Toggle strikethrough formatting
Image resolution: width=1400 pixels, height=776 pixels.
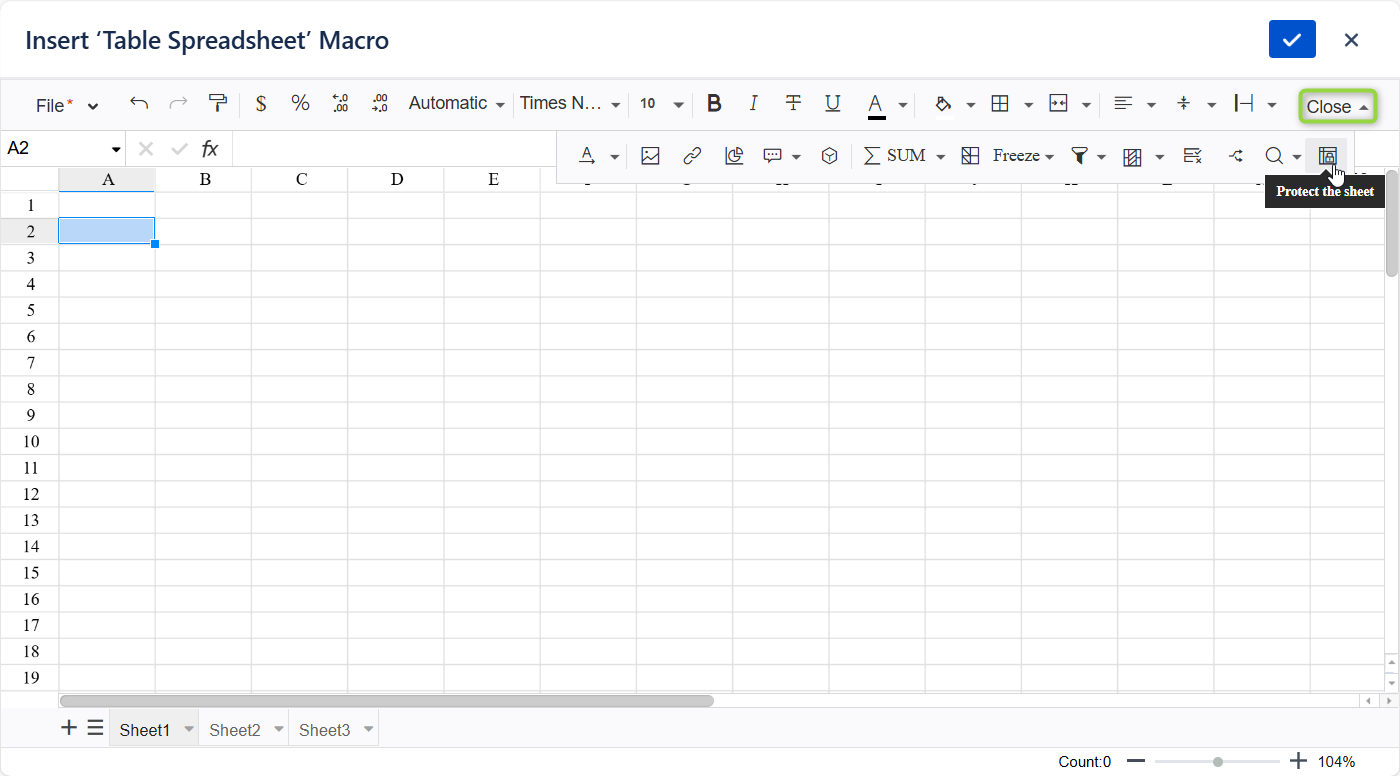tap(793, 104)
